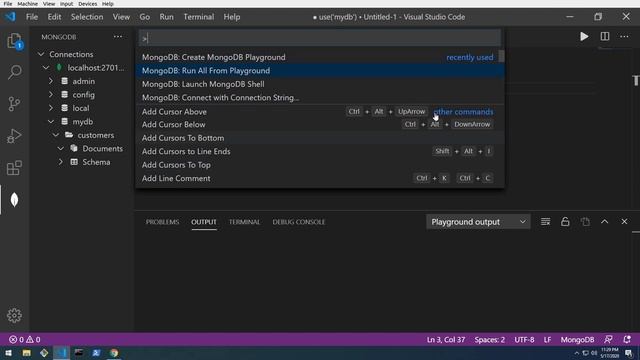Open the Manage gear icon
Image resolution: width=640 pixels, height=360 pixels.
pos(14,315)
